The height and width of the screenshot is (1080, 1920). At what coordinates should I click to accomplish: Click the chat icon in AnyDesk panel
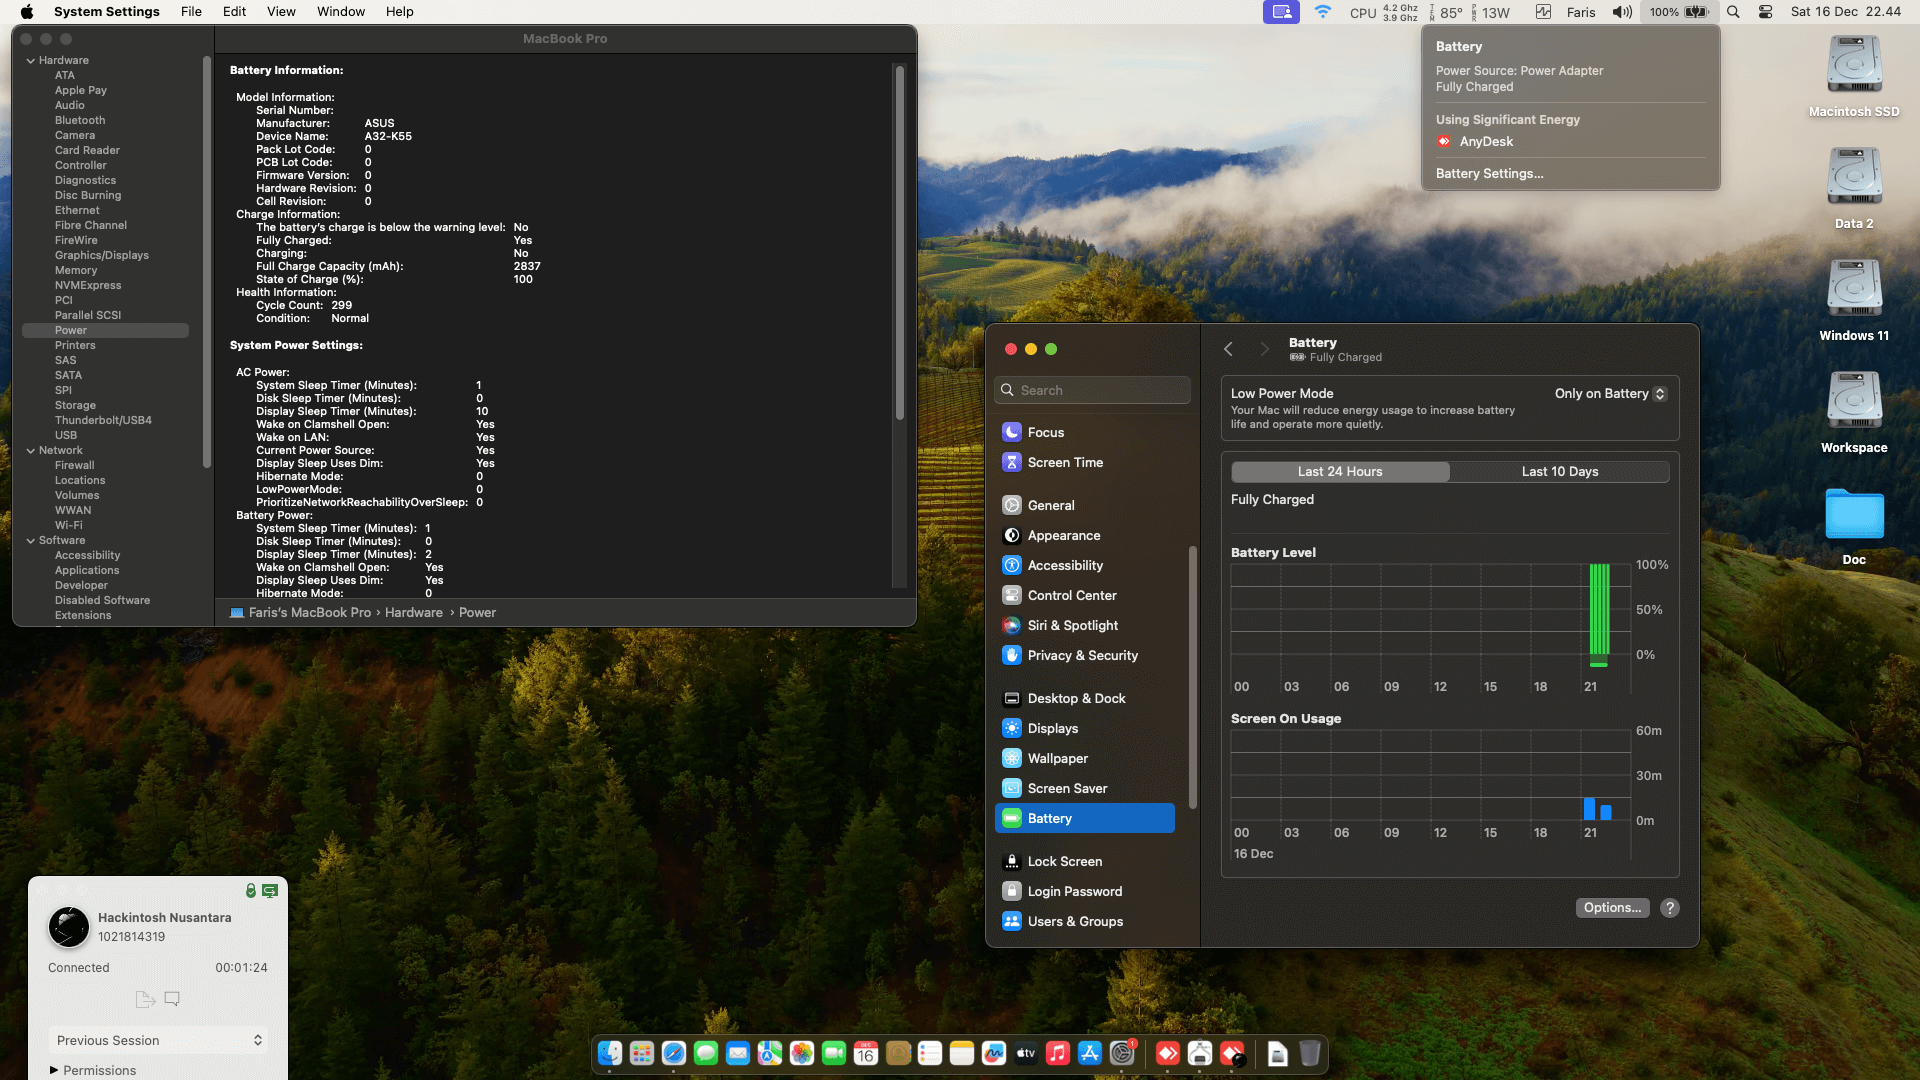coord(172,998)
